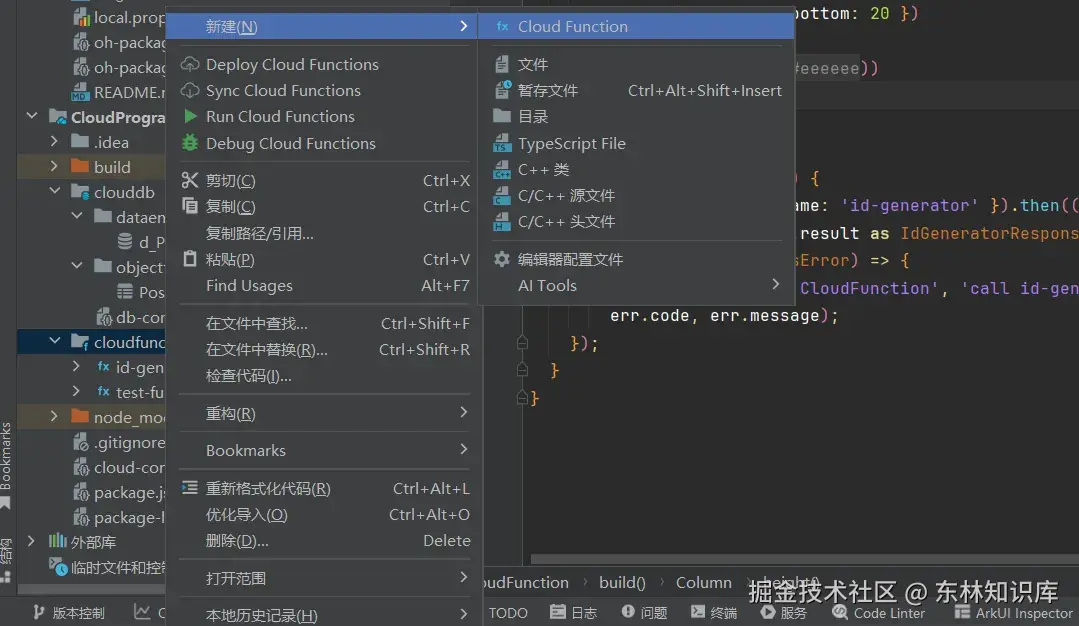This screenshot has width=1079, height=626.
Task: Expand the node_modules folder
Action: (x=54, y=416)
